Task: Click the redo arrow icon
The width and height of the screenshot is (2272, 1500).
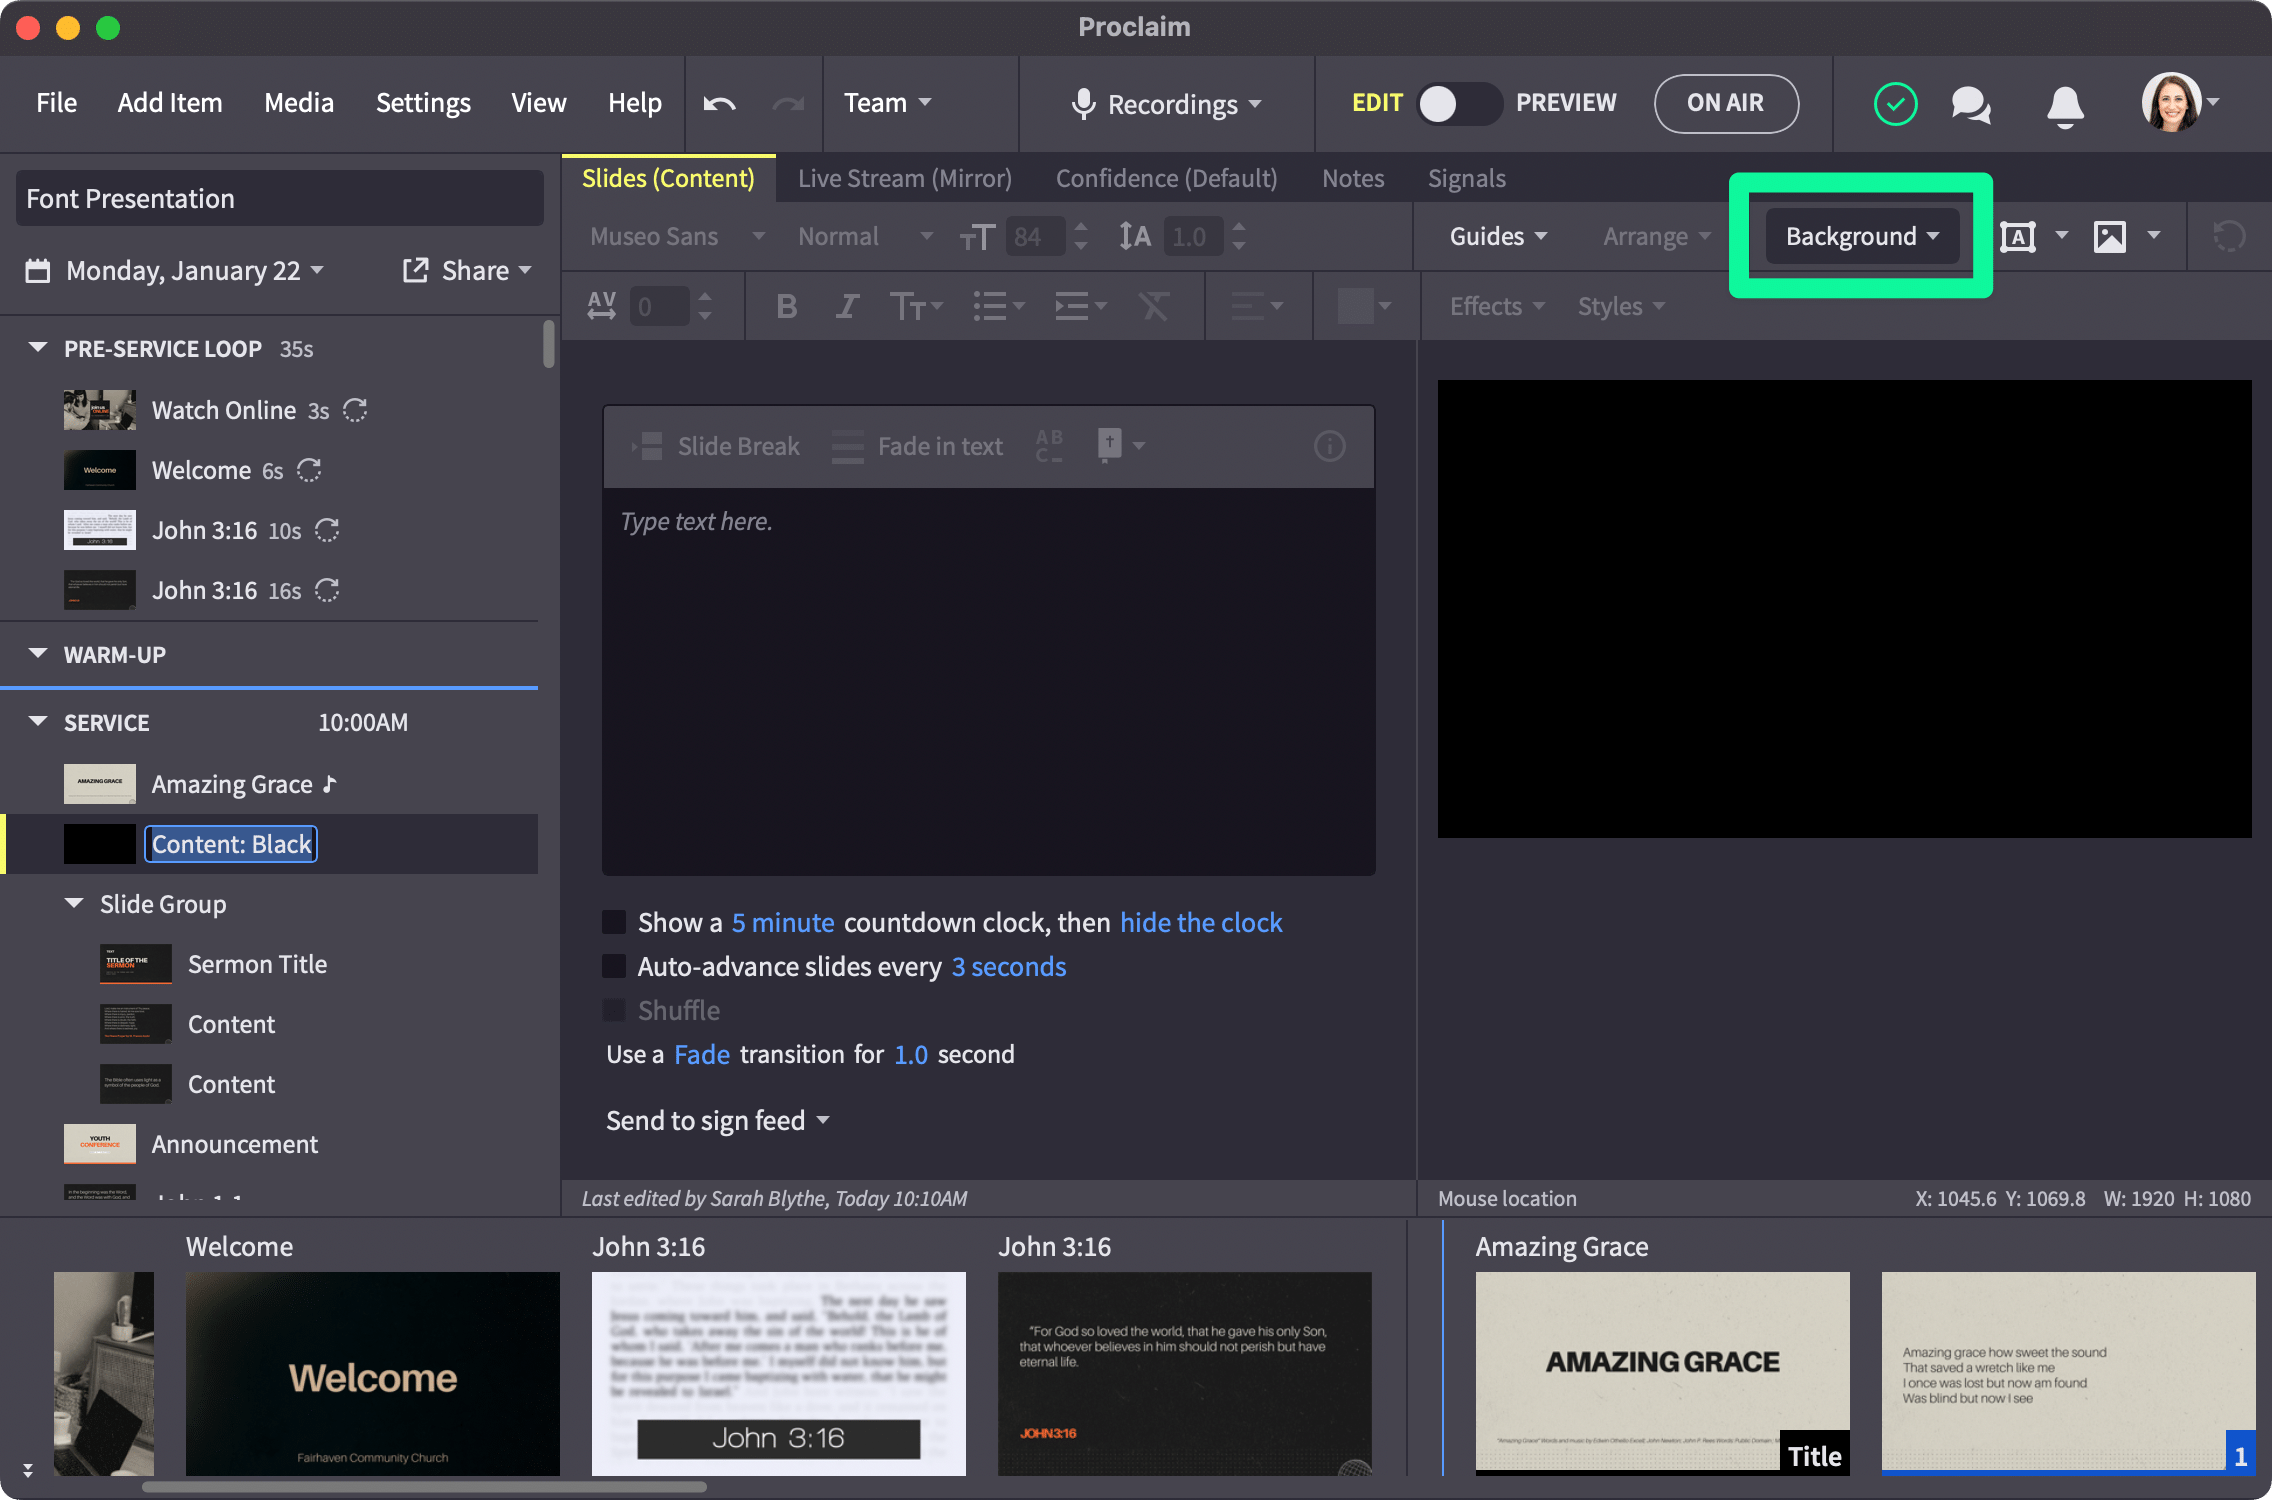Action: [789, 102]
